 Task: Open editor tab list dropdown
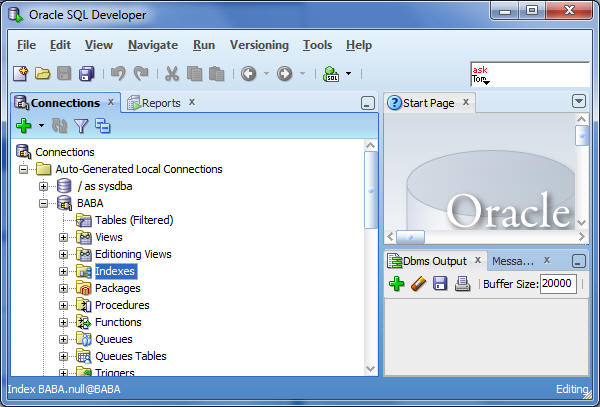pyautogui.click(x=579, y=102)
